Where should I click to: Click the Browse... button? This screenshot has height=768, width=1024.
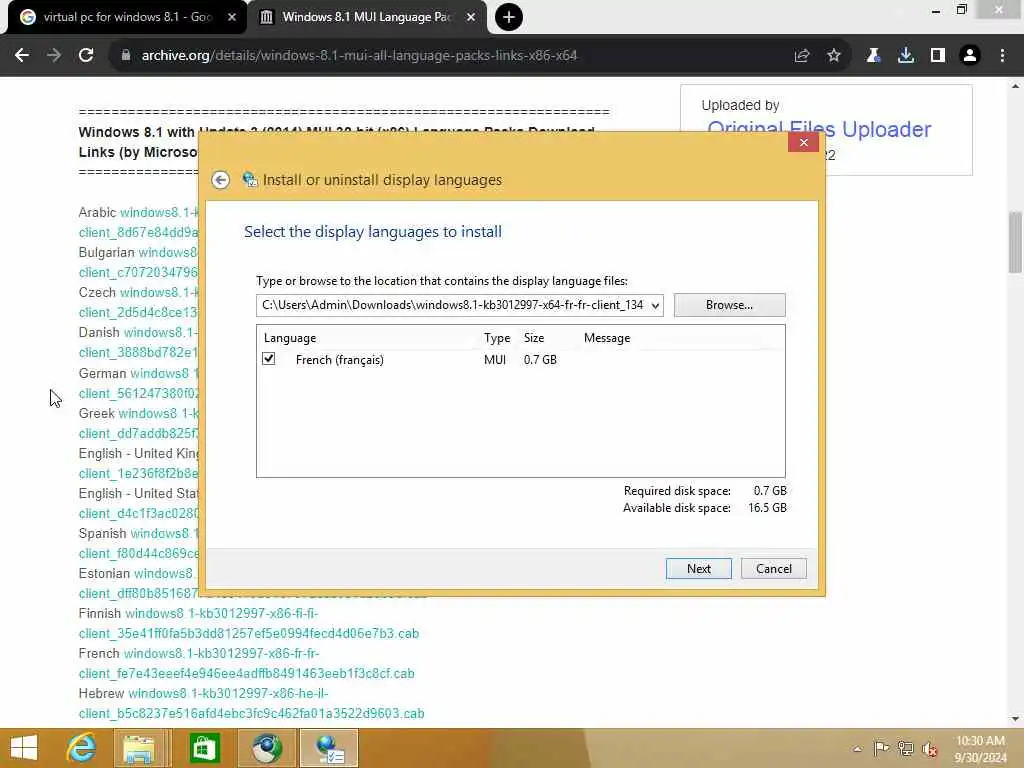click(x=729, y=305)
